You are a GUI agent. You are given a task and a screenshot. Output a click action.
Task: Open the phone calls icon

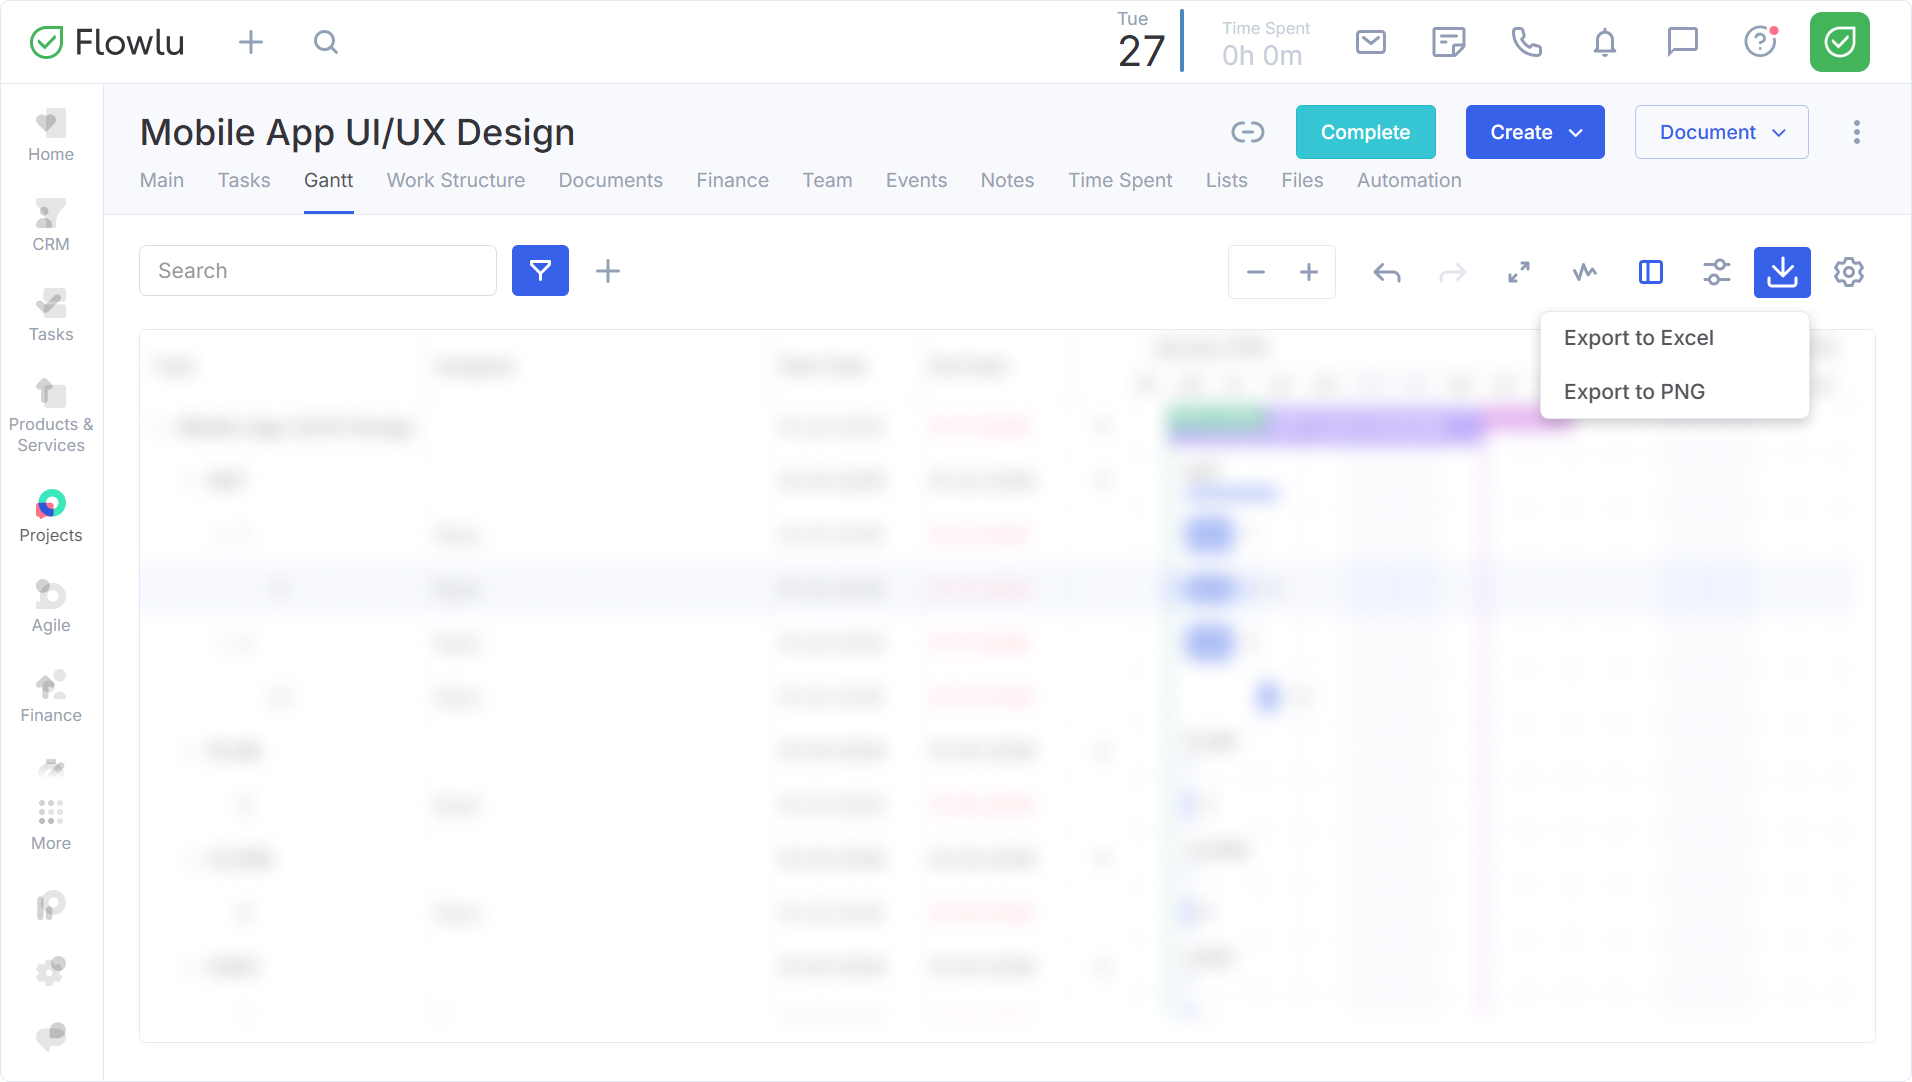[x=1526, y=42]
